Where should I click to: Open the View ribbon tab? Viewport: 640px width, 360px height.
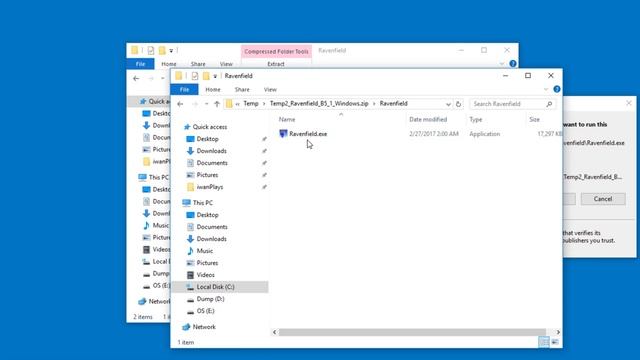[x=270, y=89]
